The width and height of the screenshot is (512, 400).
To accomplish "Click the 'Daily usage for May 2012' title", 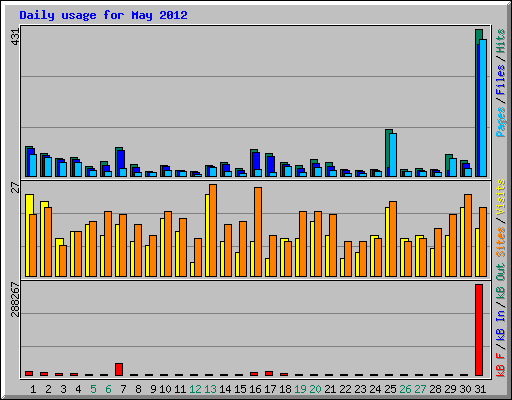I will pyautogui.click(x=103, y=15).
